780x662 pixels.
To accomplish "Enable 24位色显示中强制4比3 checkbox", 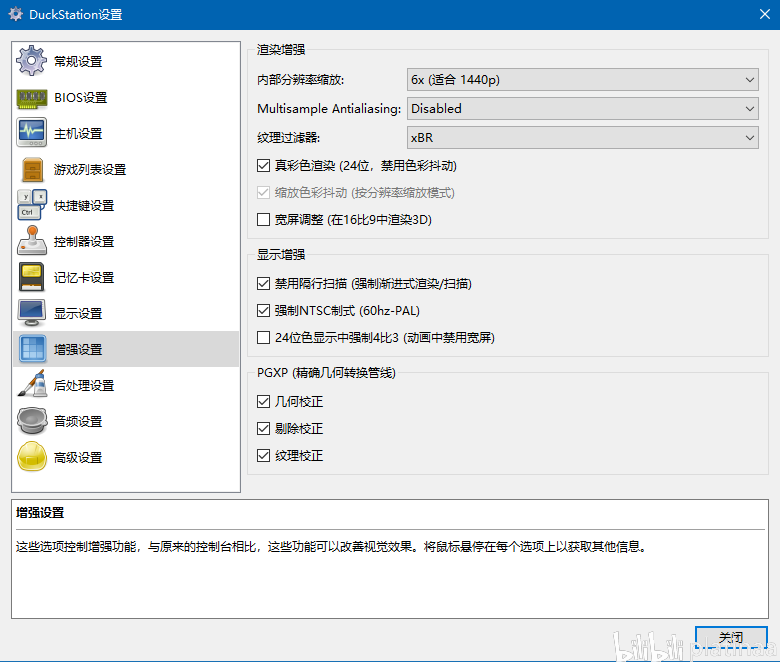I will [x=263, y=338].
